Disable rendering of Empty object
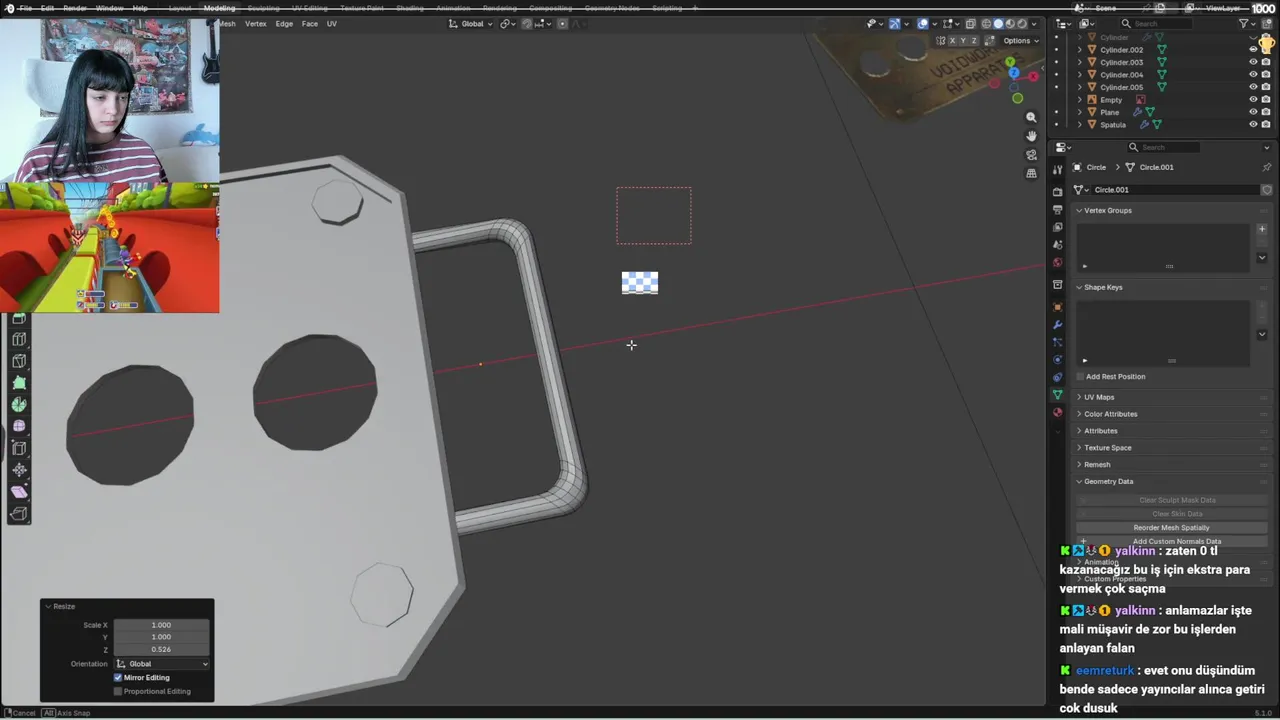Image resolution: width=1280 pixels, height=720 pixels. (x=1266, y=99)
